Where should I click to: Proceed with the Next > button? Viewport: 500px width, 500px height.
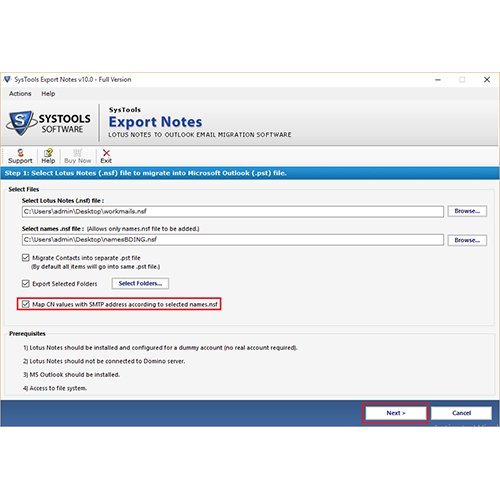(x=396, y=413)
